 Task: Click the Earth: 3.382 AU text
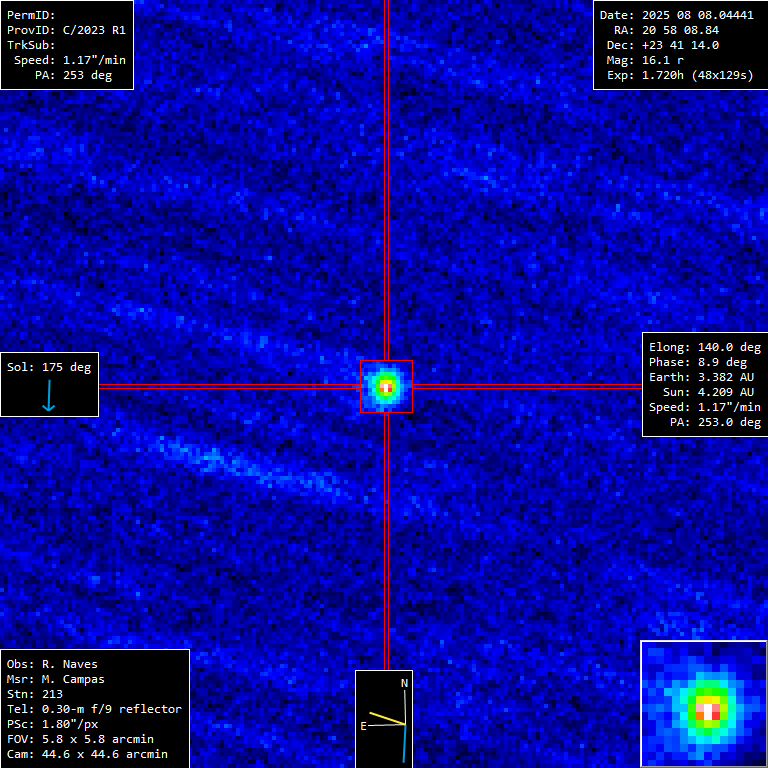[701, 377]
